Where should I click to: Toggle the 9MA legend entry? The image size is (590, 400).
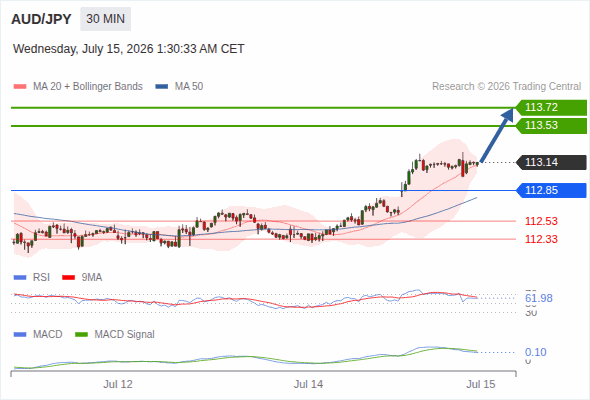tap(82, 278)
